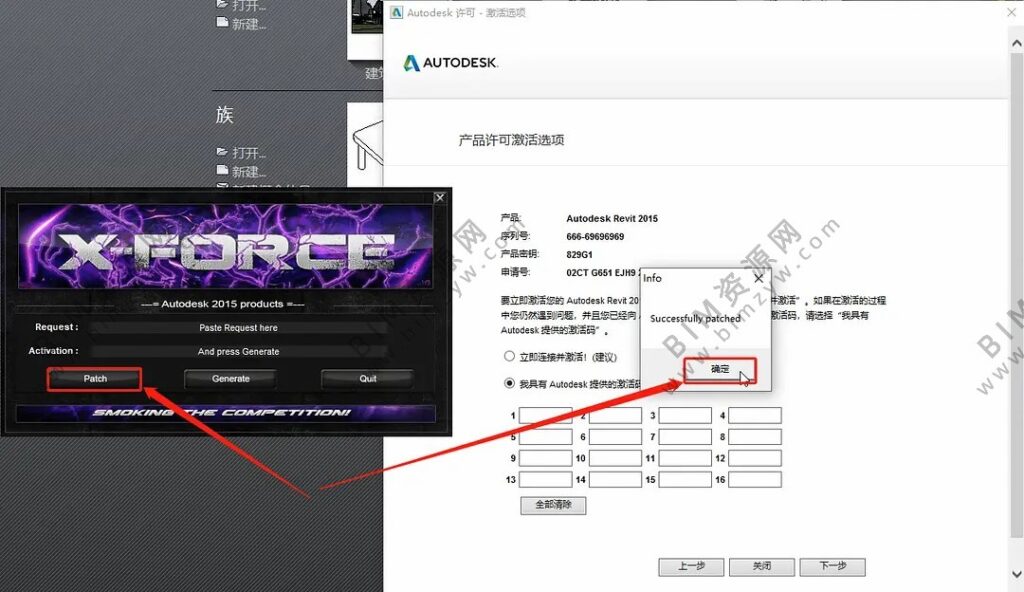
Task: Click the product key text 829G1
Action: pos(579,254)
